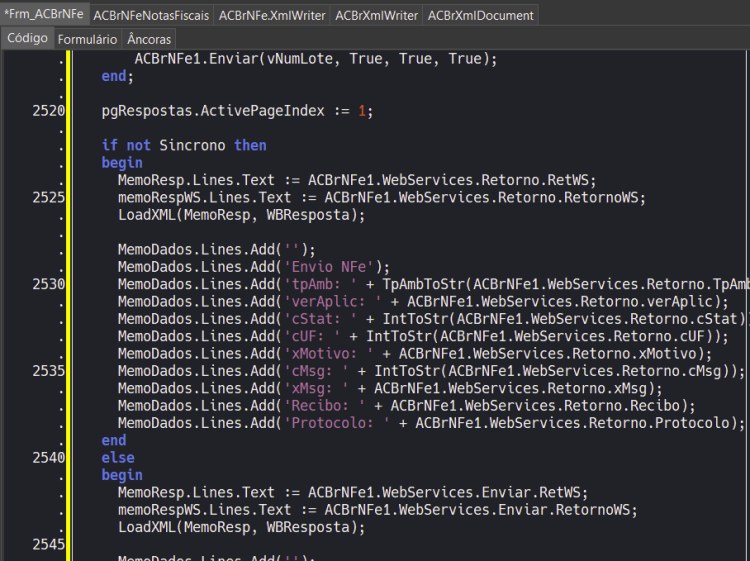750x561 pixels.
Task: Click gutter line number 2520
Action: [x=49, y=111]
